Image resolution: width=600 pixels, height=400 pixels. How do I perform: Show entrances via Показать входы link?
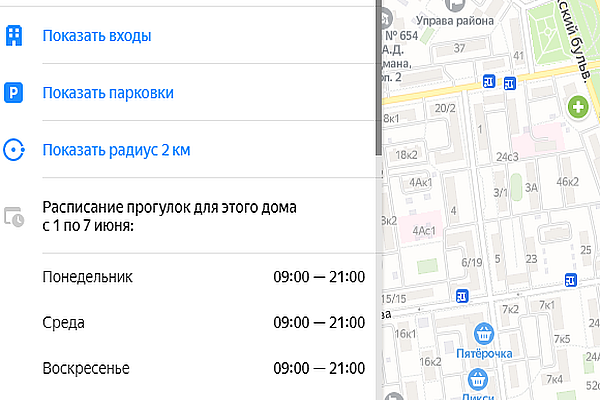coord(96,37)
